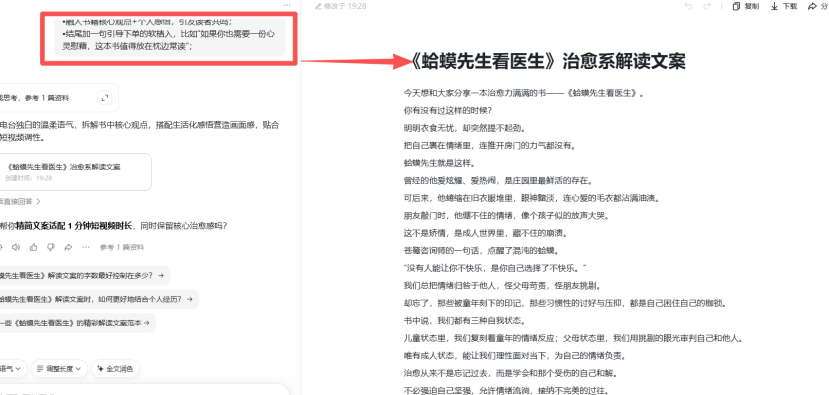
Task: Download the document with 下载 button
Action: click(784, 6)
